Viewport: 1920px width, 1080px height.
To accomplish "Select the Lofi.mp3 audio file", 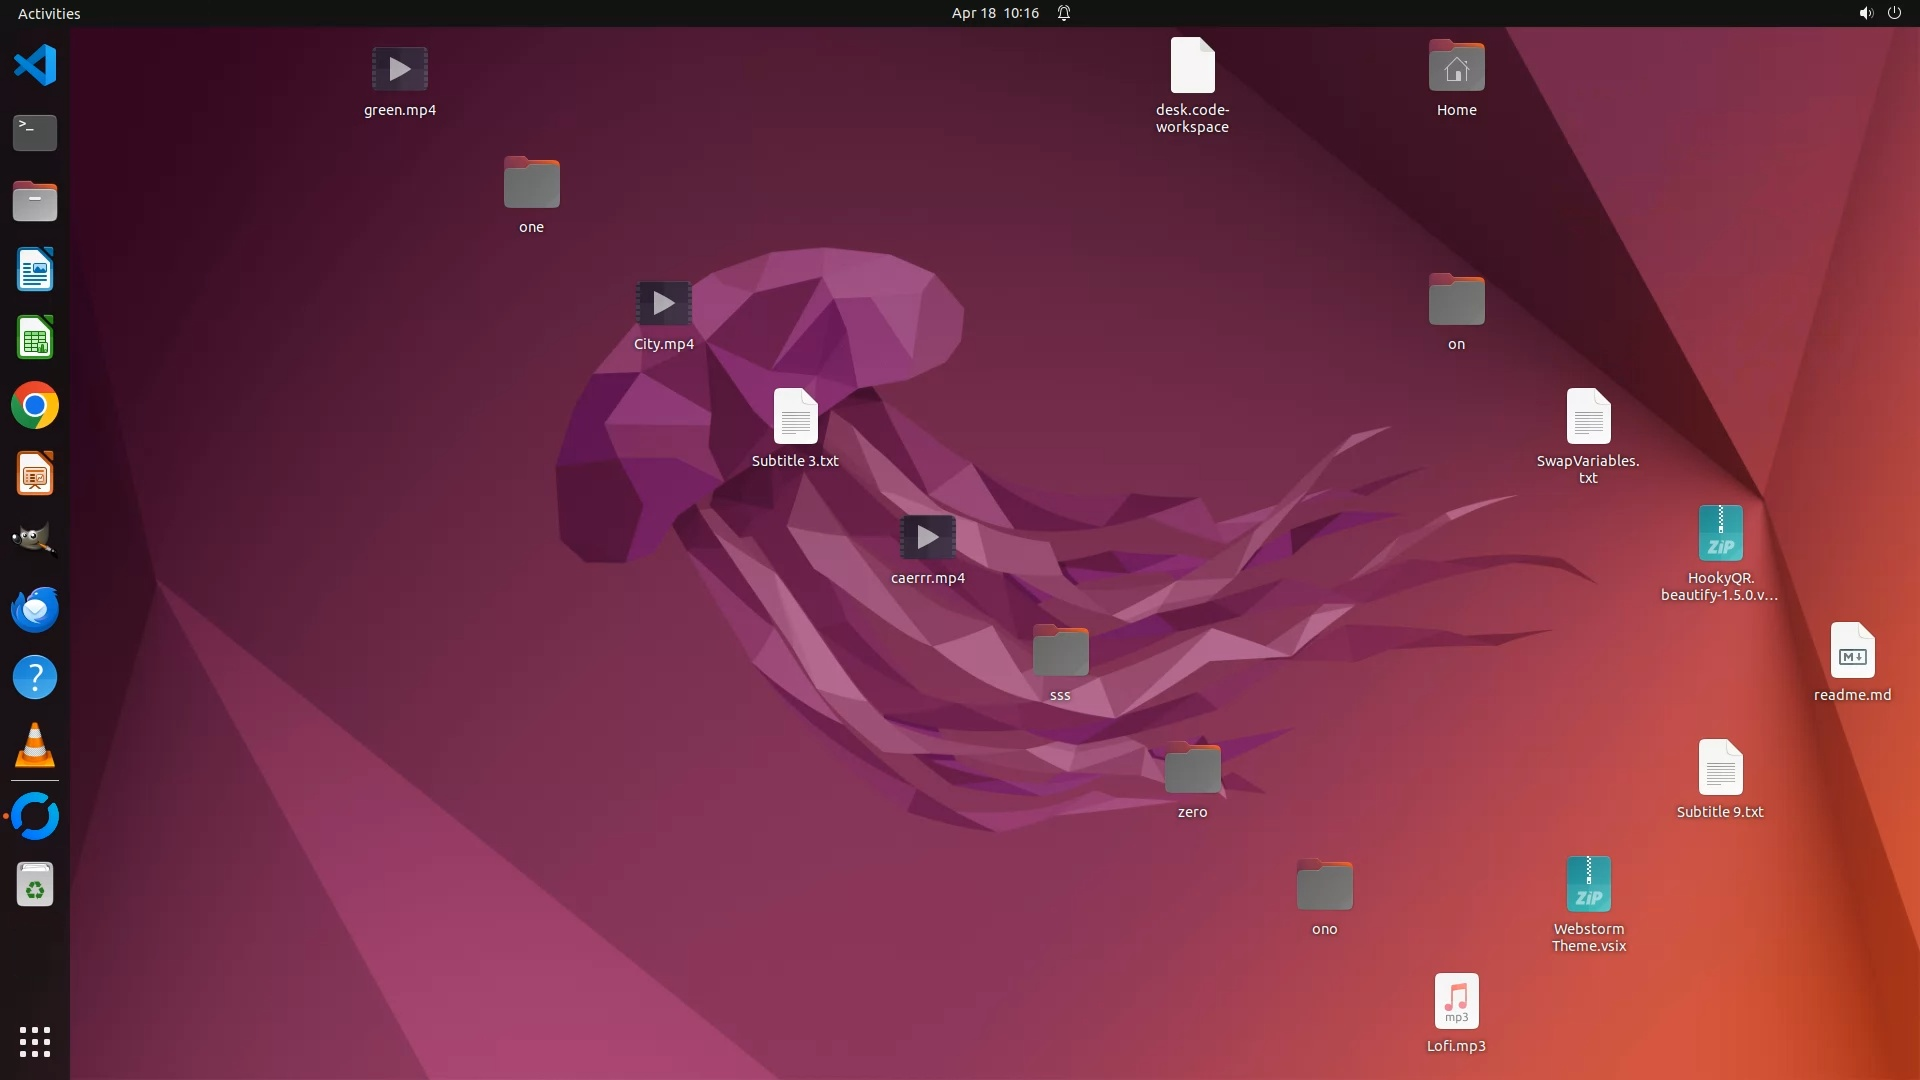I will point(1456,1002).
